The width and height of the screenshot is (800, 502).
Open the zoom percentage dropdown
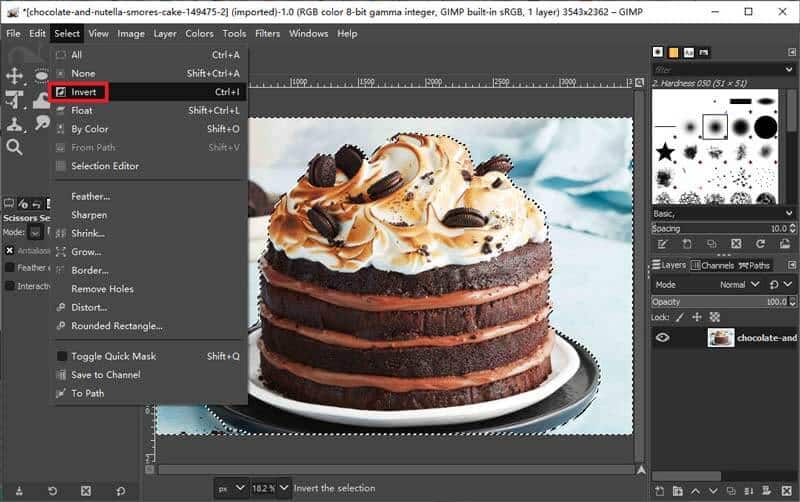(284, 488)
